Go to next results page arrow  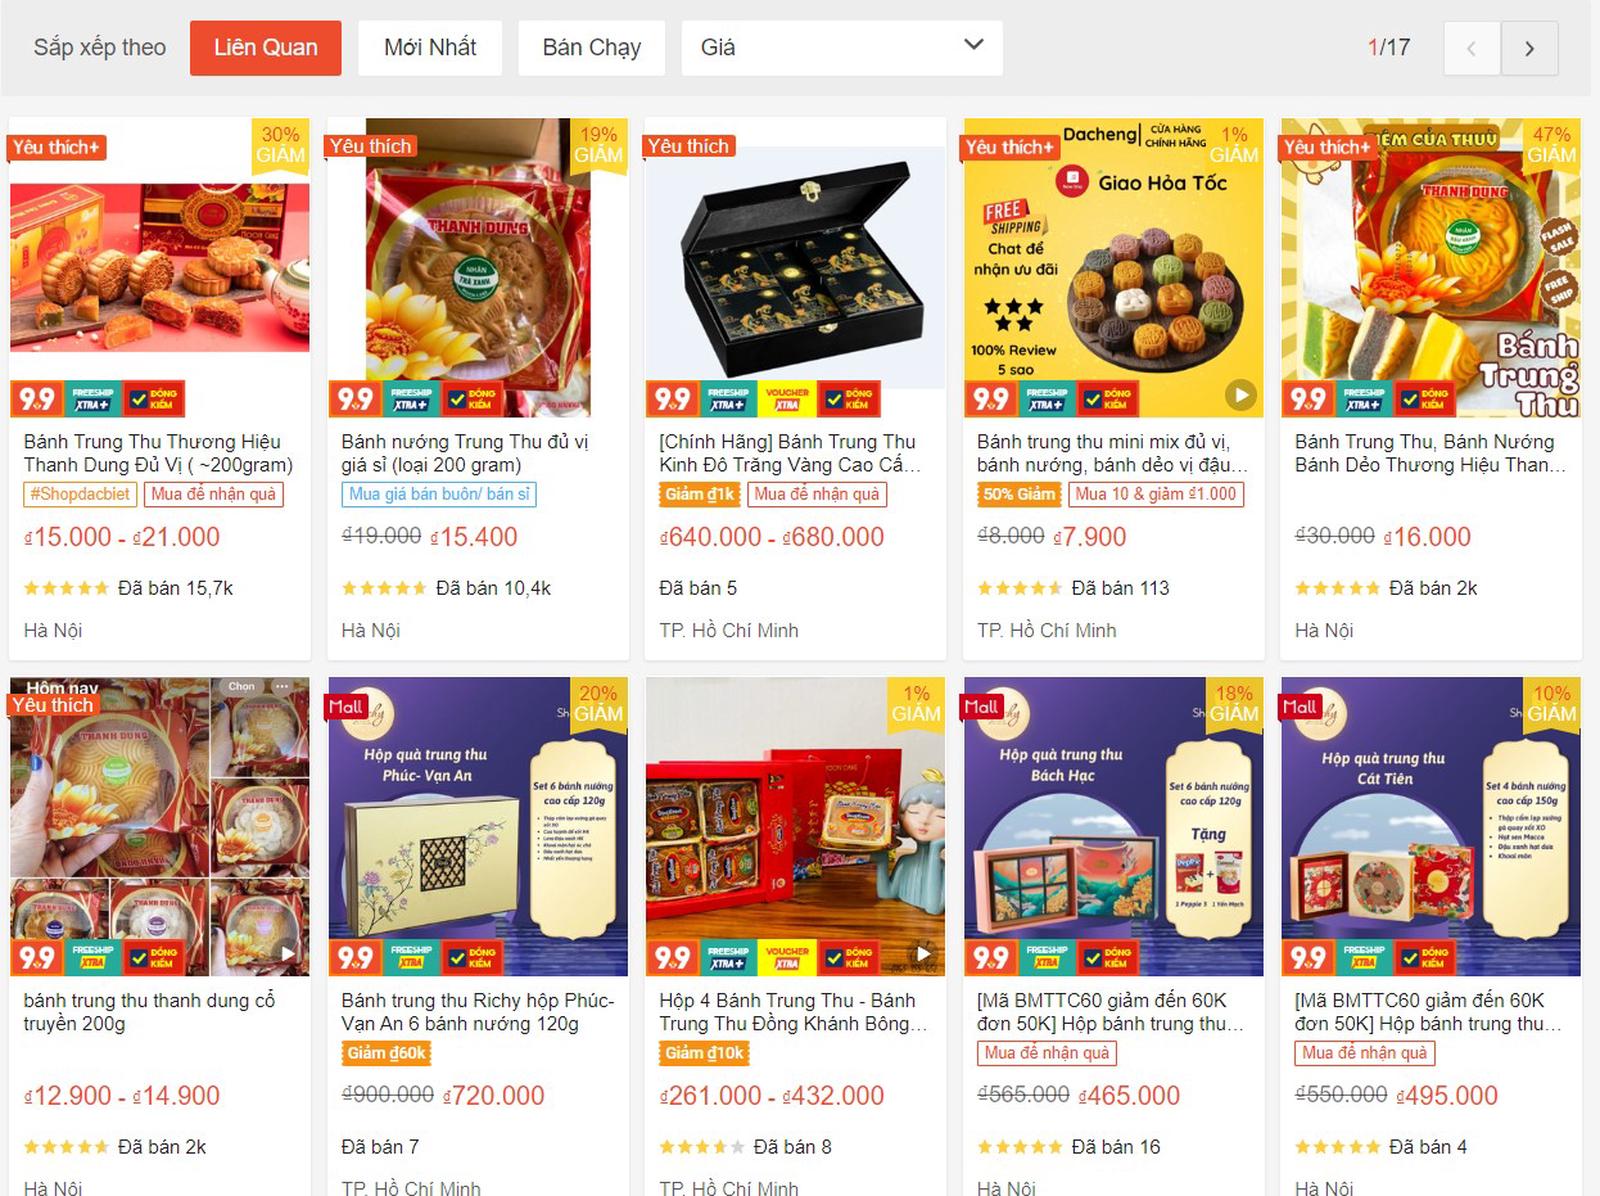pos(1529,48)
